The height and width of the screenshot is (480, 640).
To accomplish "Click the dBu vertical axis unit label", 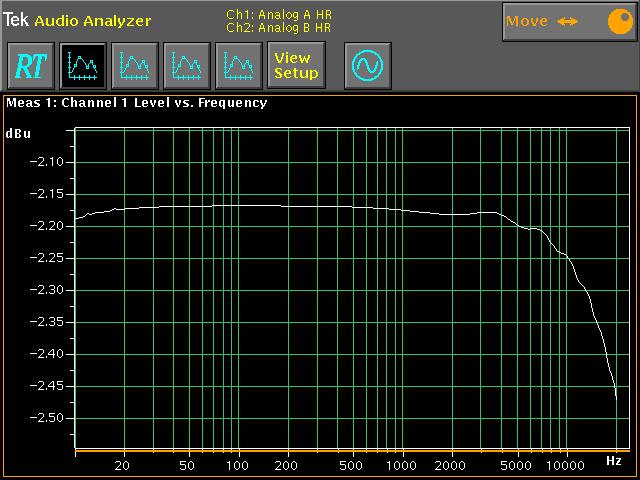I will (x=17, y=133).
